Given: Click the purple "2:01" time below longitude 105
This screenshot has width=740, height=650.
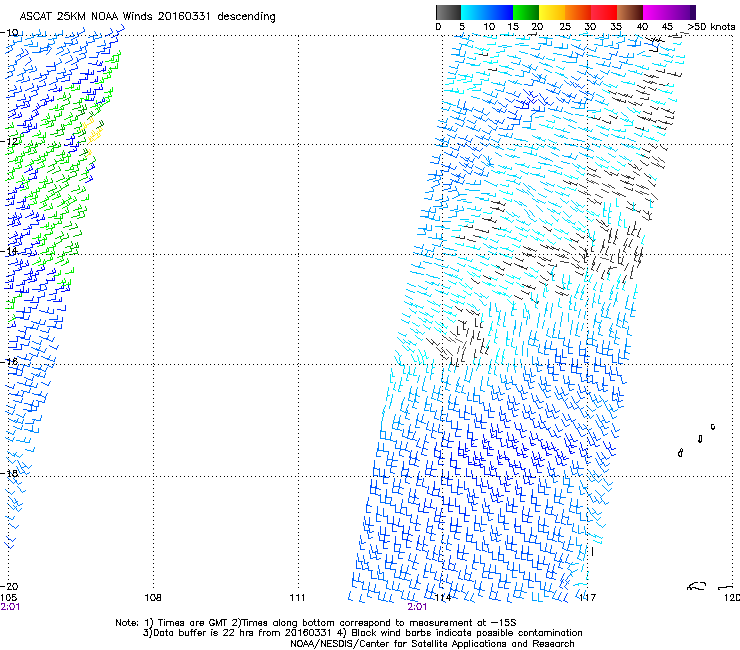Looking at the screenshot, I should click(x=10, y=607).
